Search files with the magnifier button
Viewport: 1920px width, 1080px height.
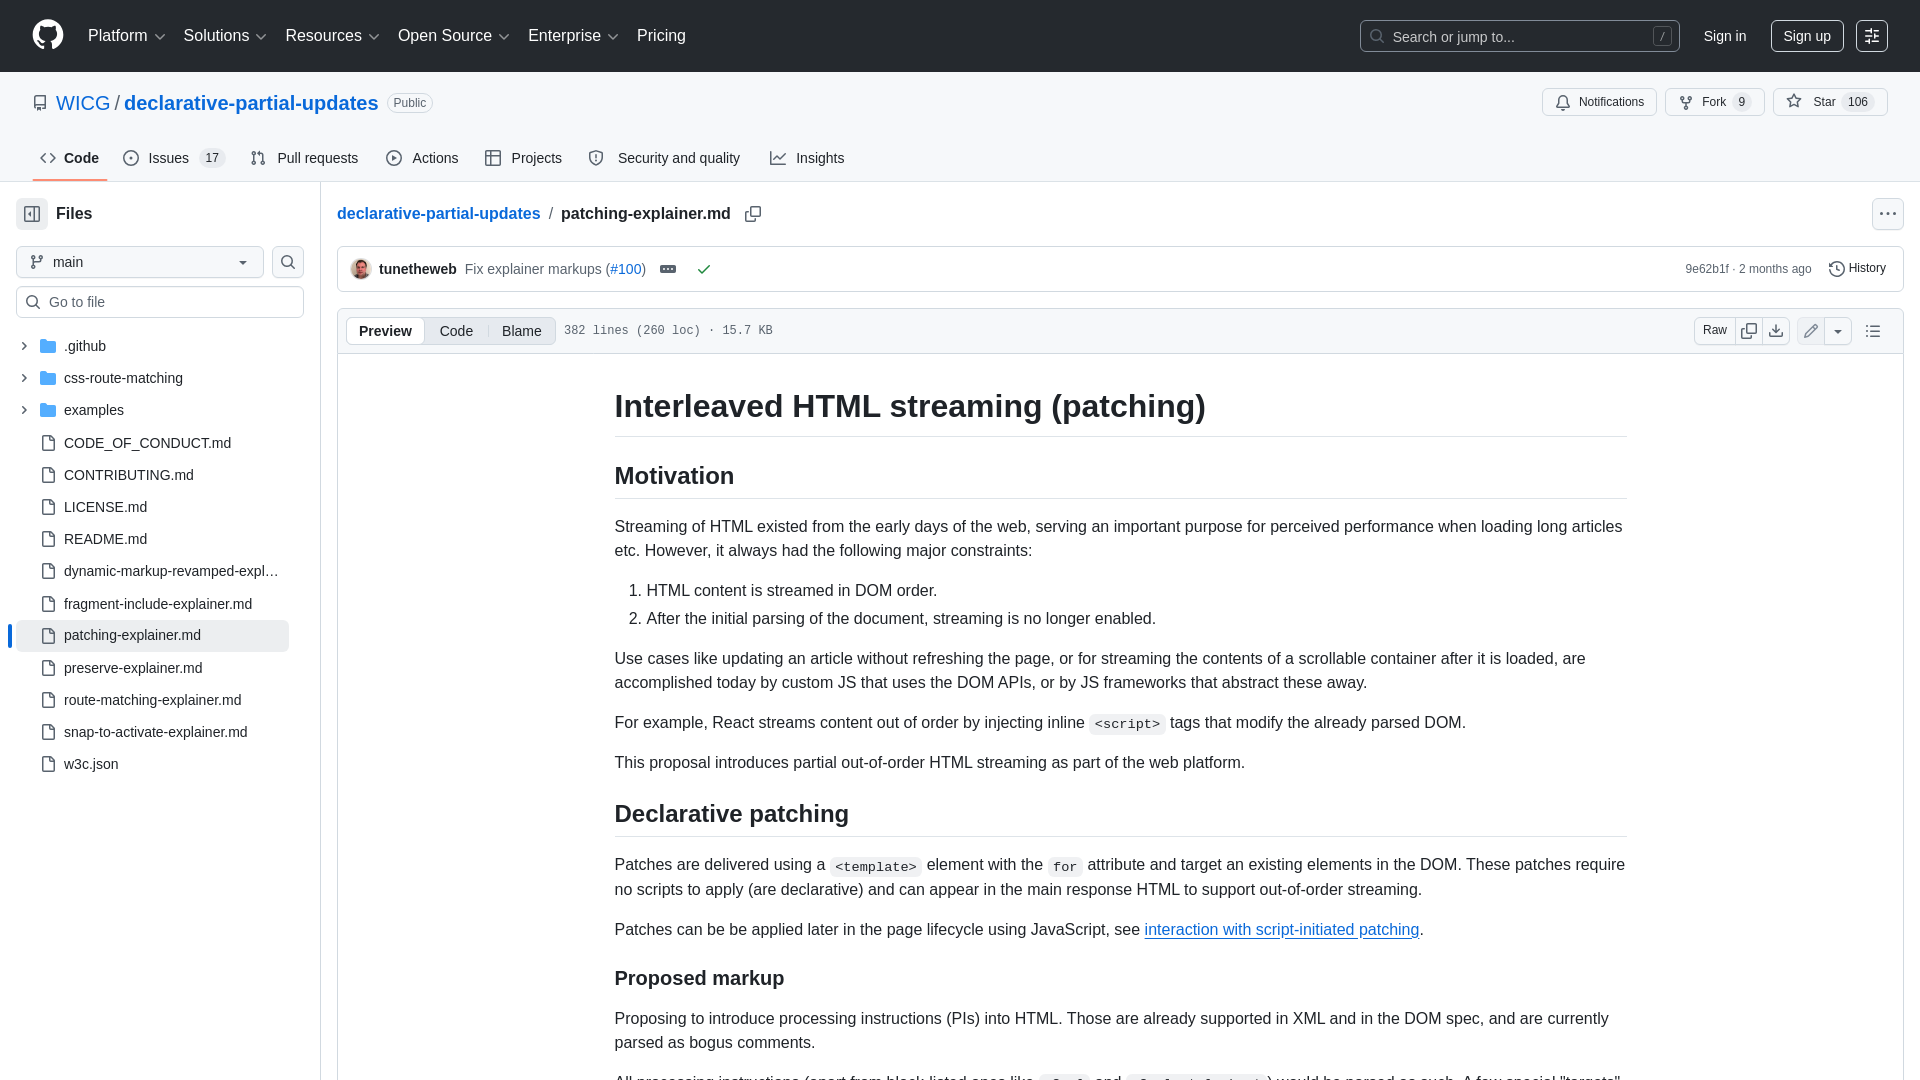pyautogui.click(x=288, y=262)
